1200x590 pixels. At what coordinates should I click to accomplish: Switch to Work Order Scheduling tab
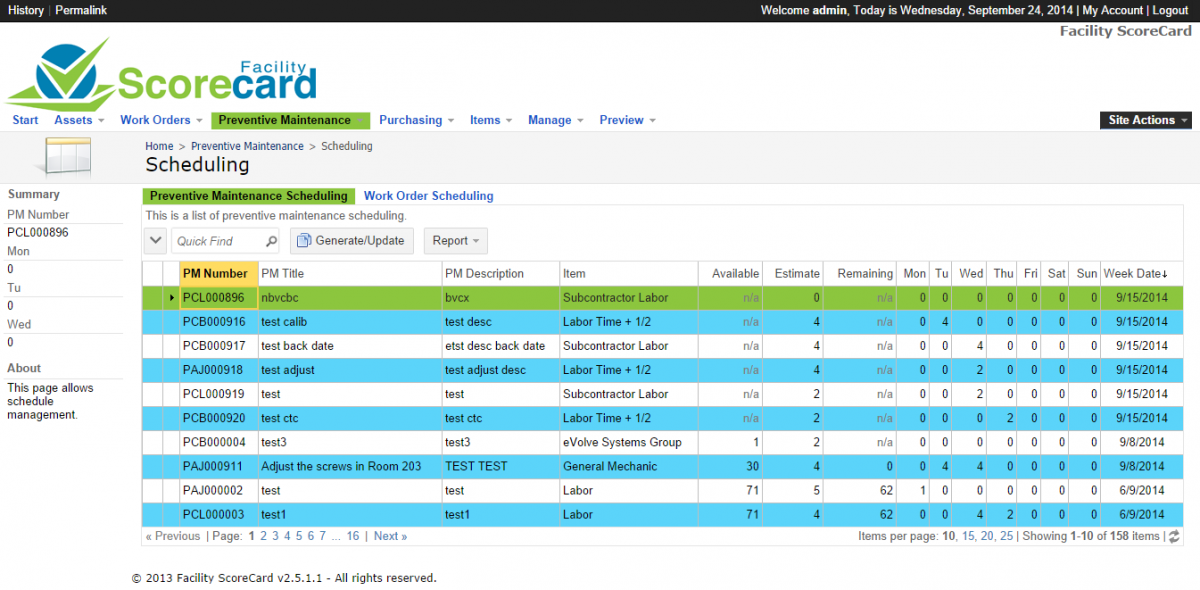pos(428,196)
